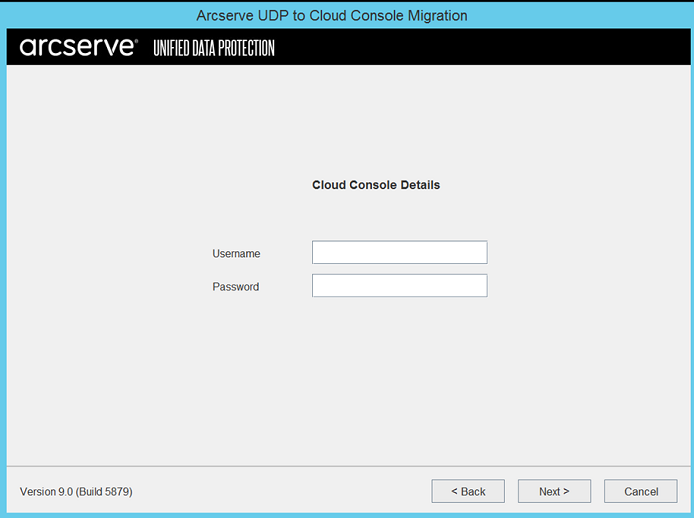
Task: Click the Version 9.0 (Build 5879) text
Action: coord(76,491)
